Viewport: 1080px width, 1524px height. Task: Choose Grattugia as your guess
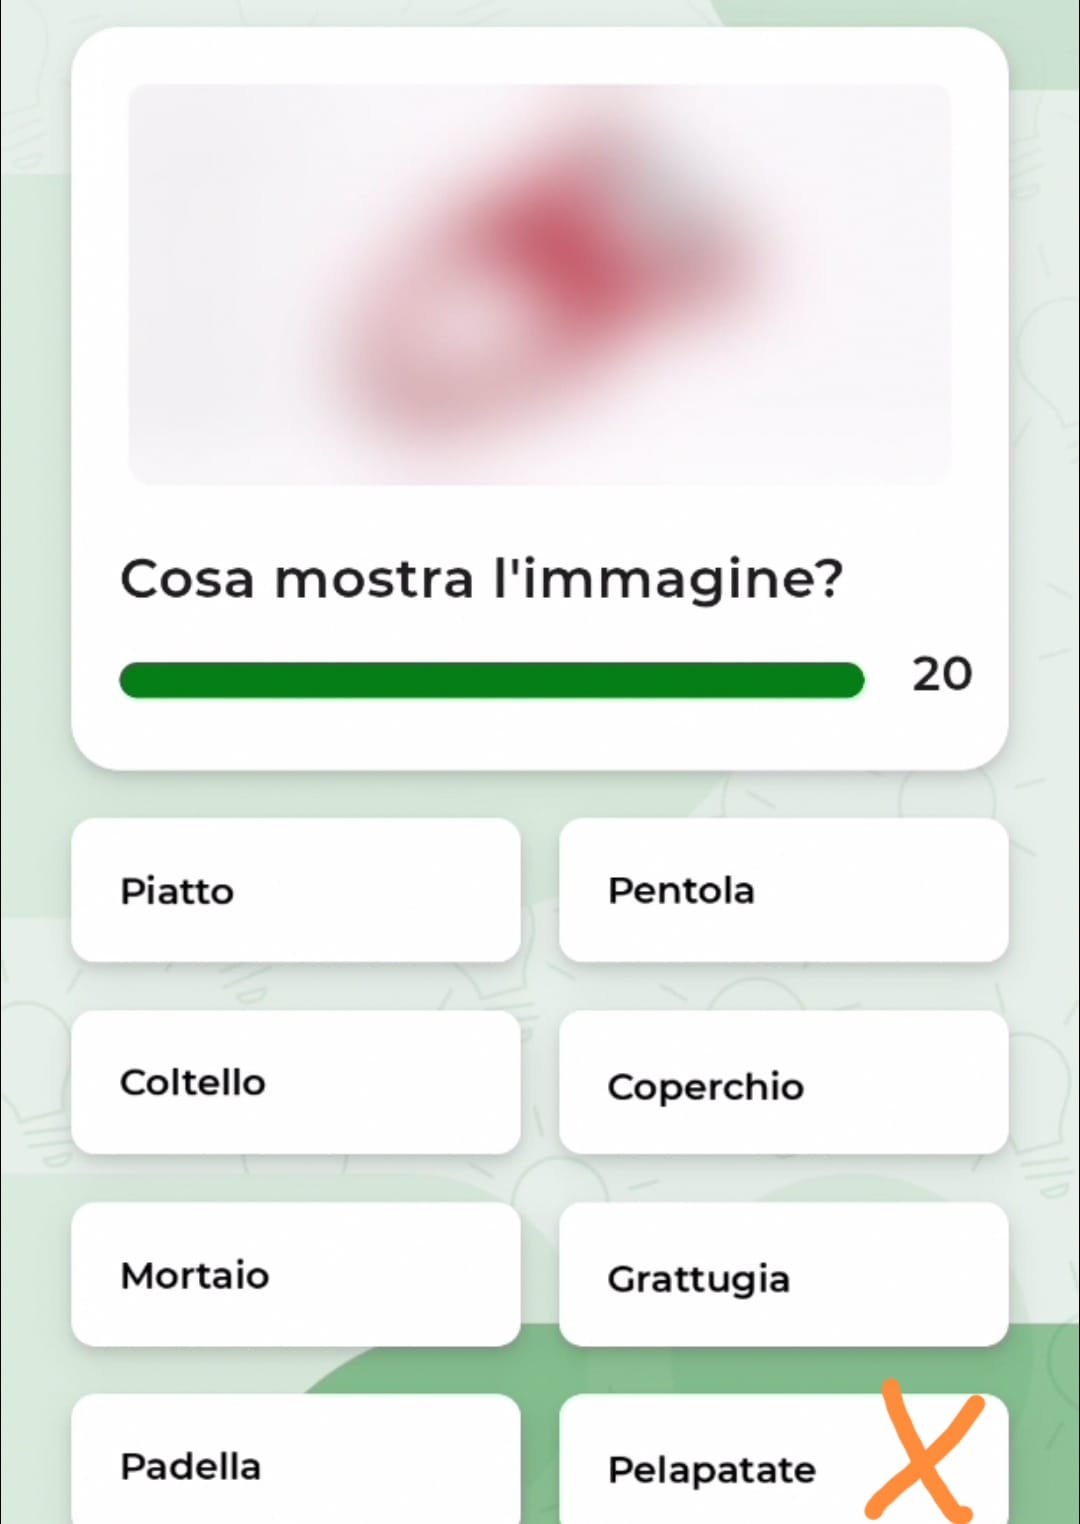784,1274
